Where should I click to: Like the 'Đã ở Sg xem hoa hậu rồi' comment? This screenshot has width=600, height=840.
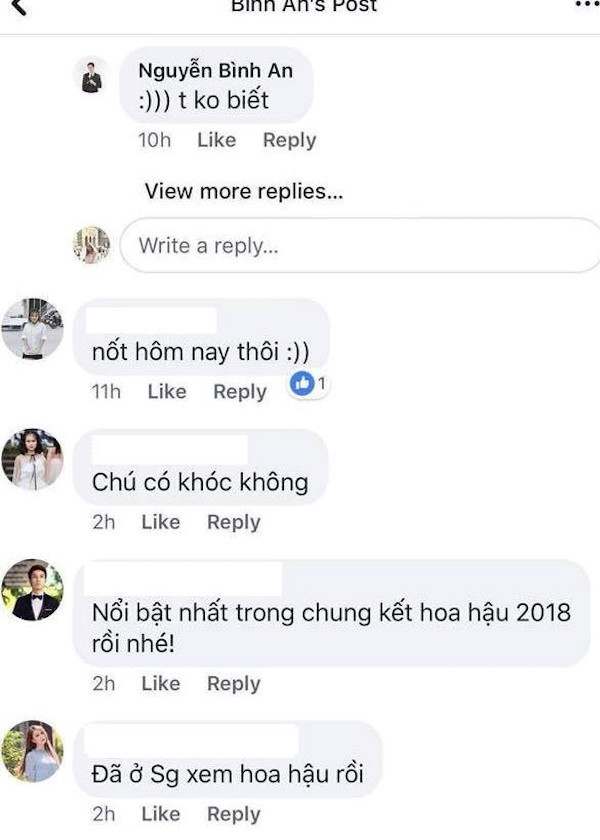pos(160,813)
